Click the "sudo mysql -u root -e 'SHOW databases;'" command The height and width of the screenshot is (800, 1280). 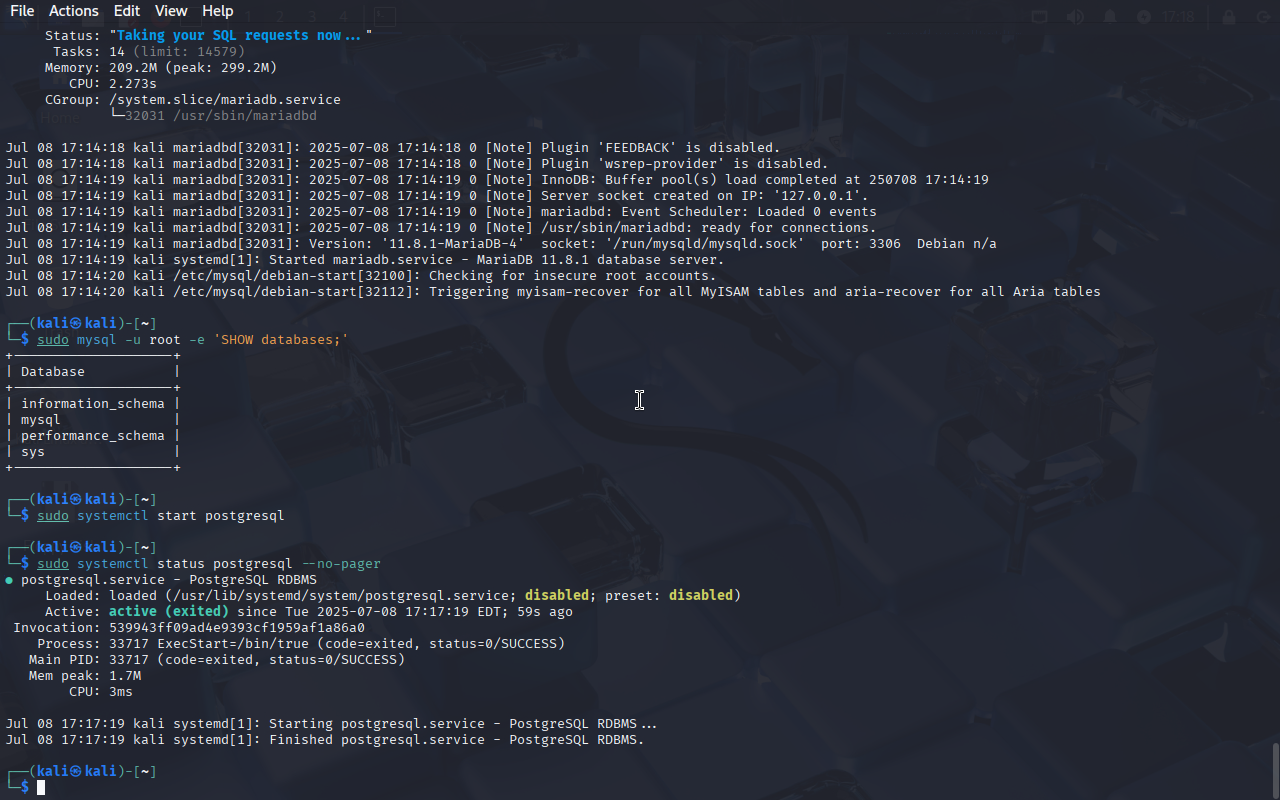[x=193, y=339]
